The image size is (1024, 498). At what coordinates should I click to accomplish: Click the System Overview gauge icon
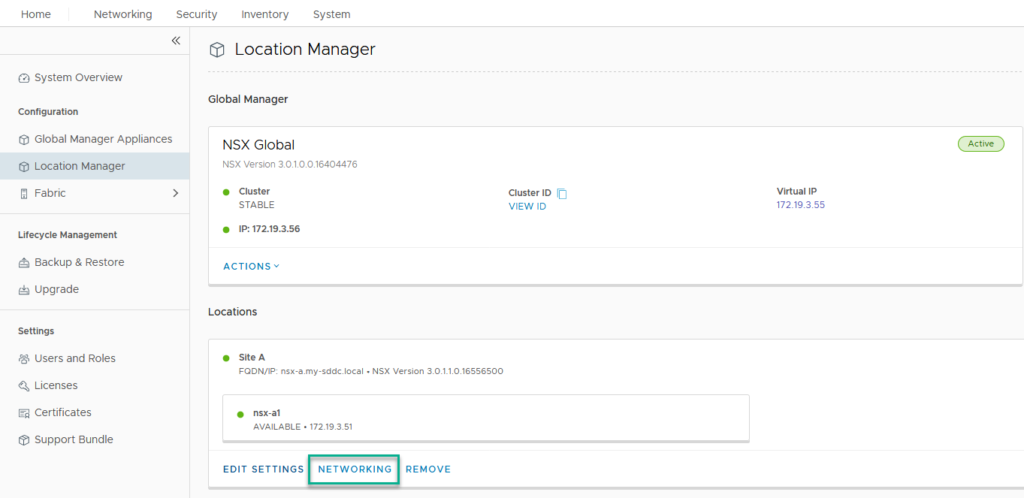[24, 78]
